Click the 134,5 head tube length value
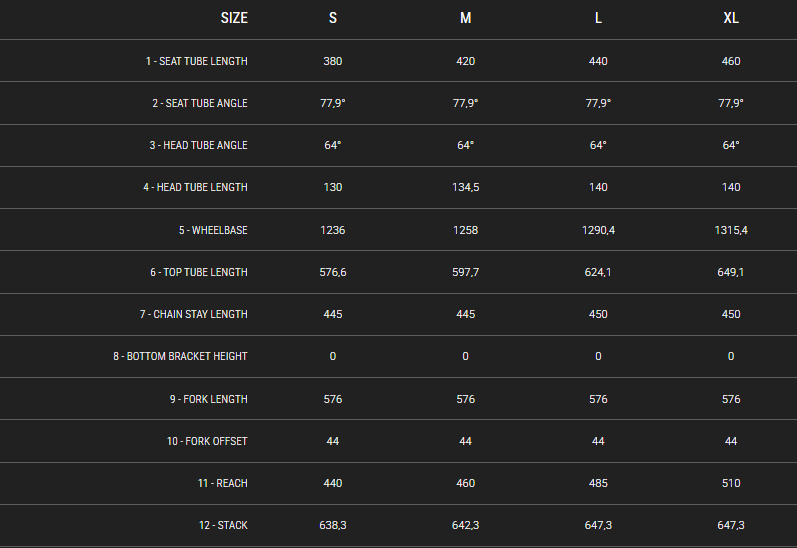Image resolution: width=797 pixels, height=548 pixels. coord(466,188)
